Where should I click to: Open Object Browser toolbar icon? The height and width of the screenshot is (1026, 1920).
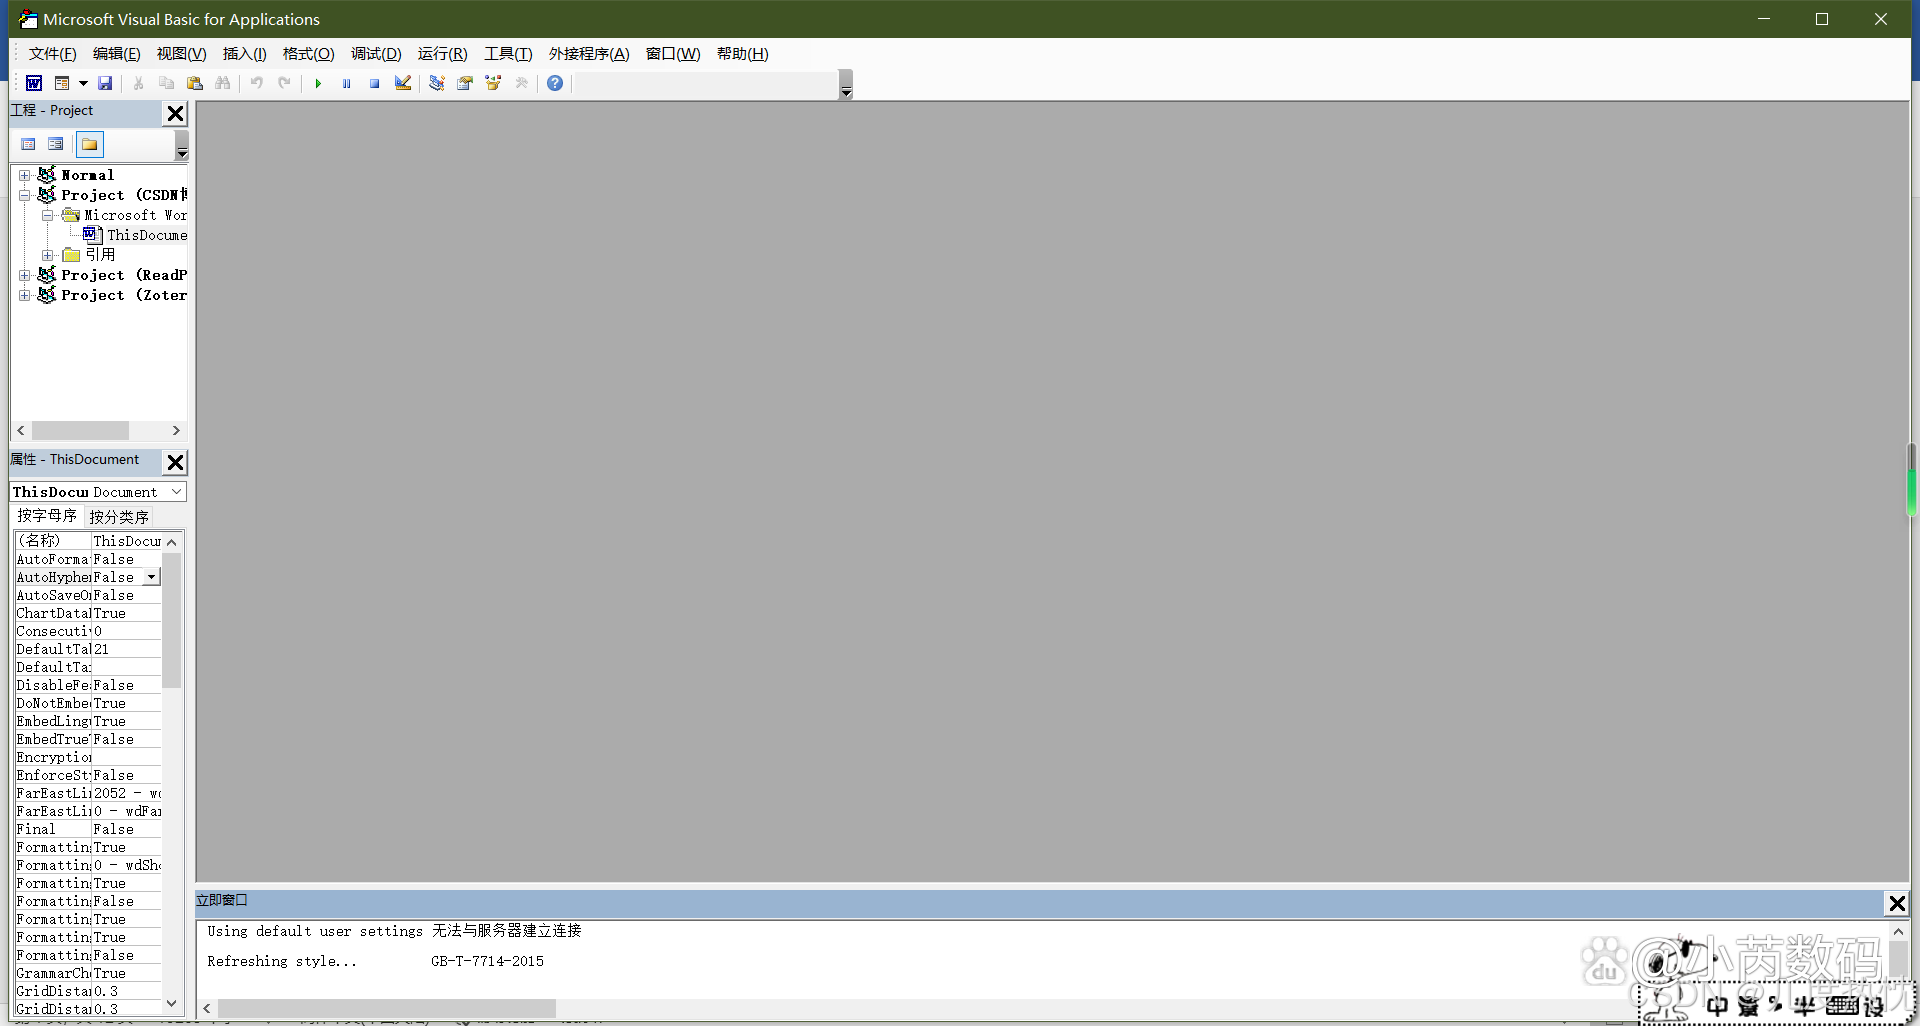coord(493,83)
